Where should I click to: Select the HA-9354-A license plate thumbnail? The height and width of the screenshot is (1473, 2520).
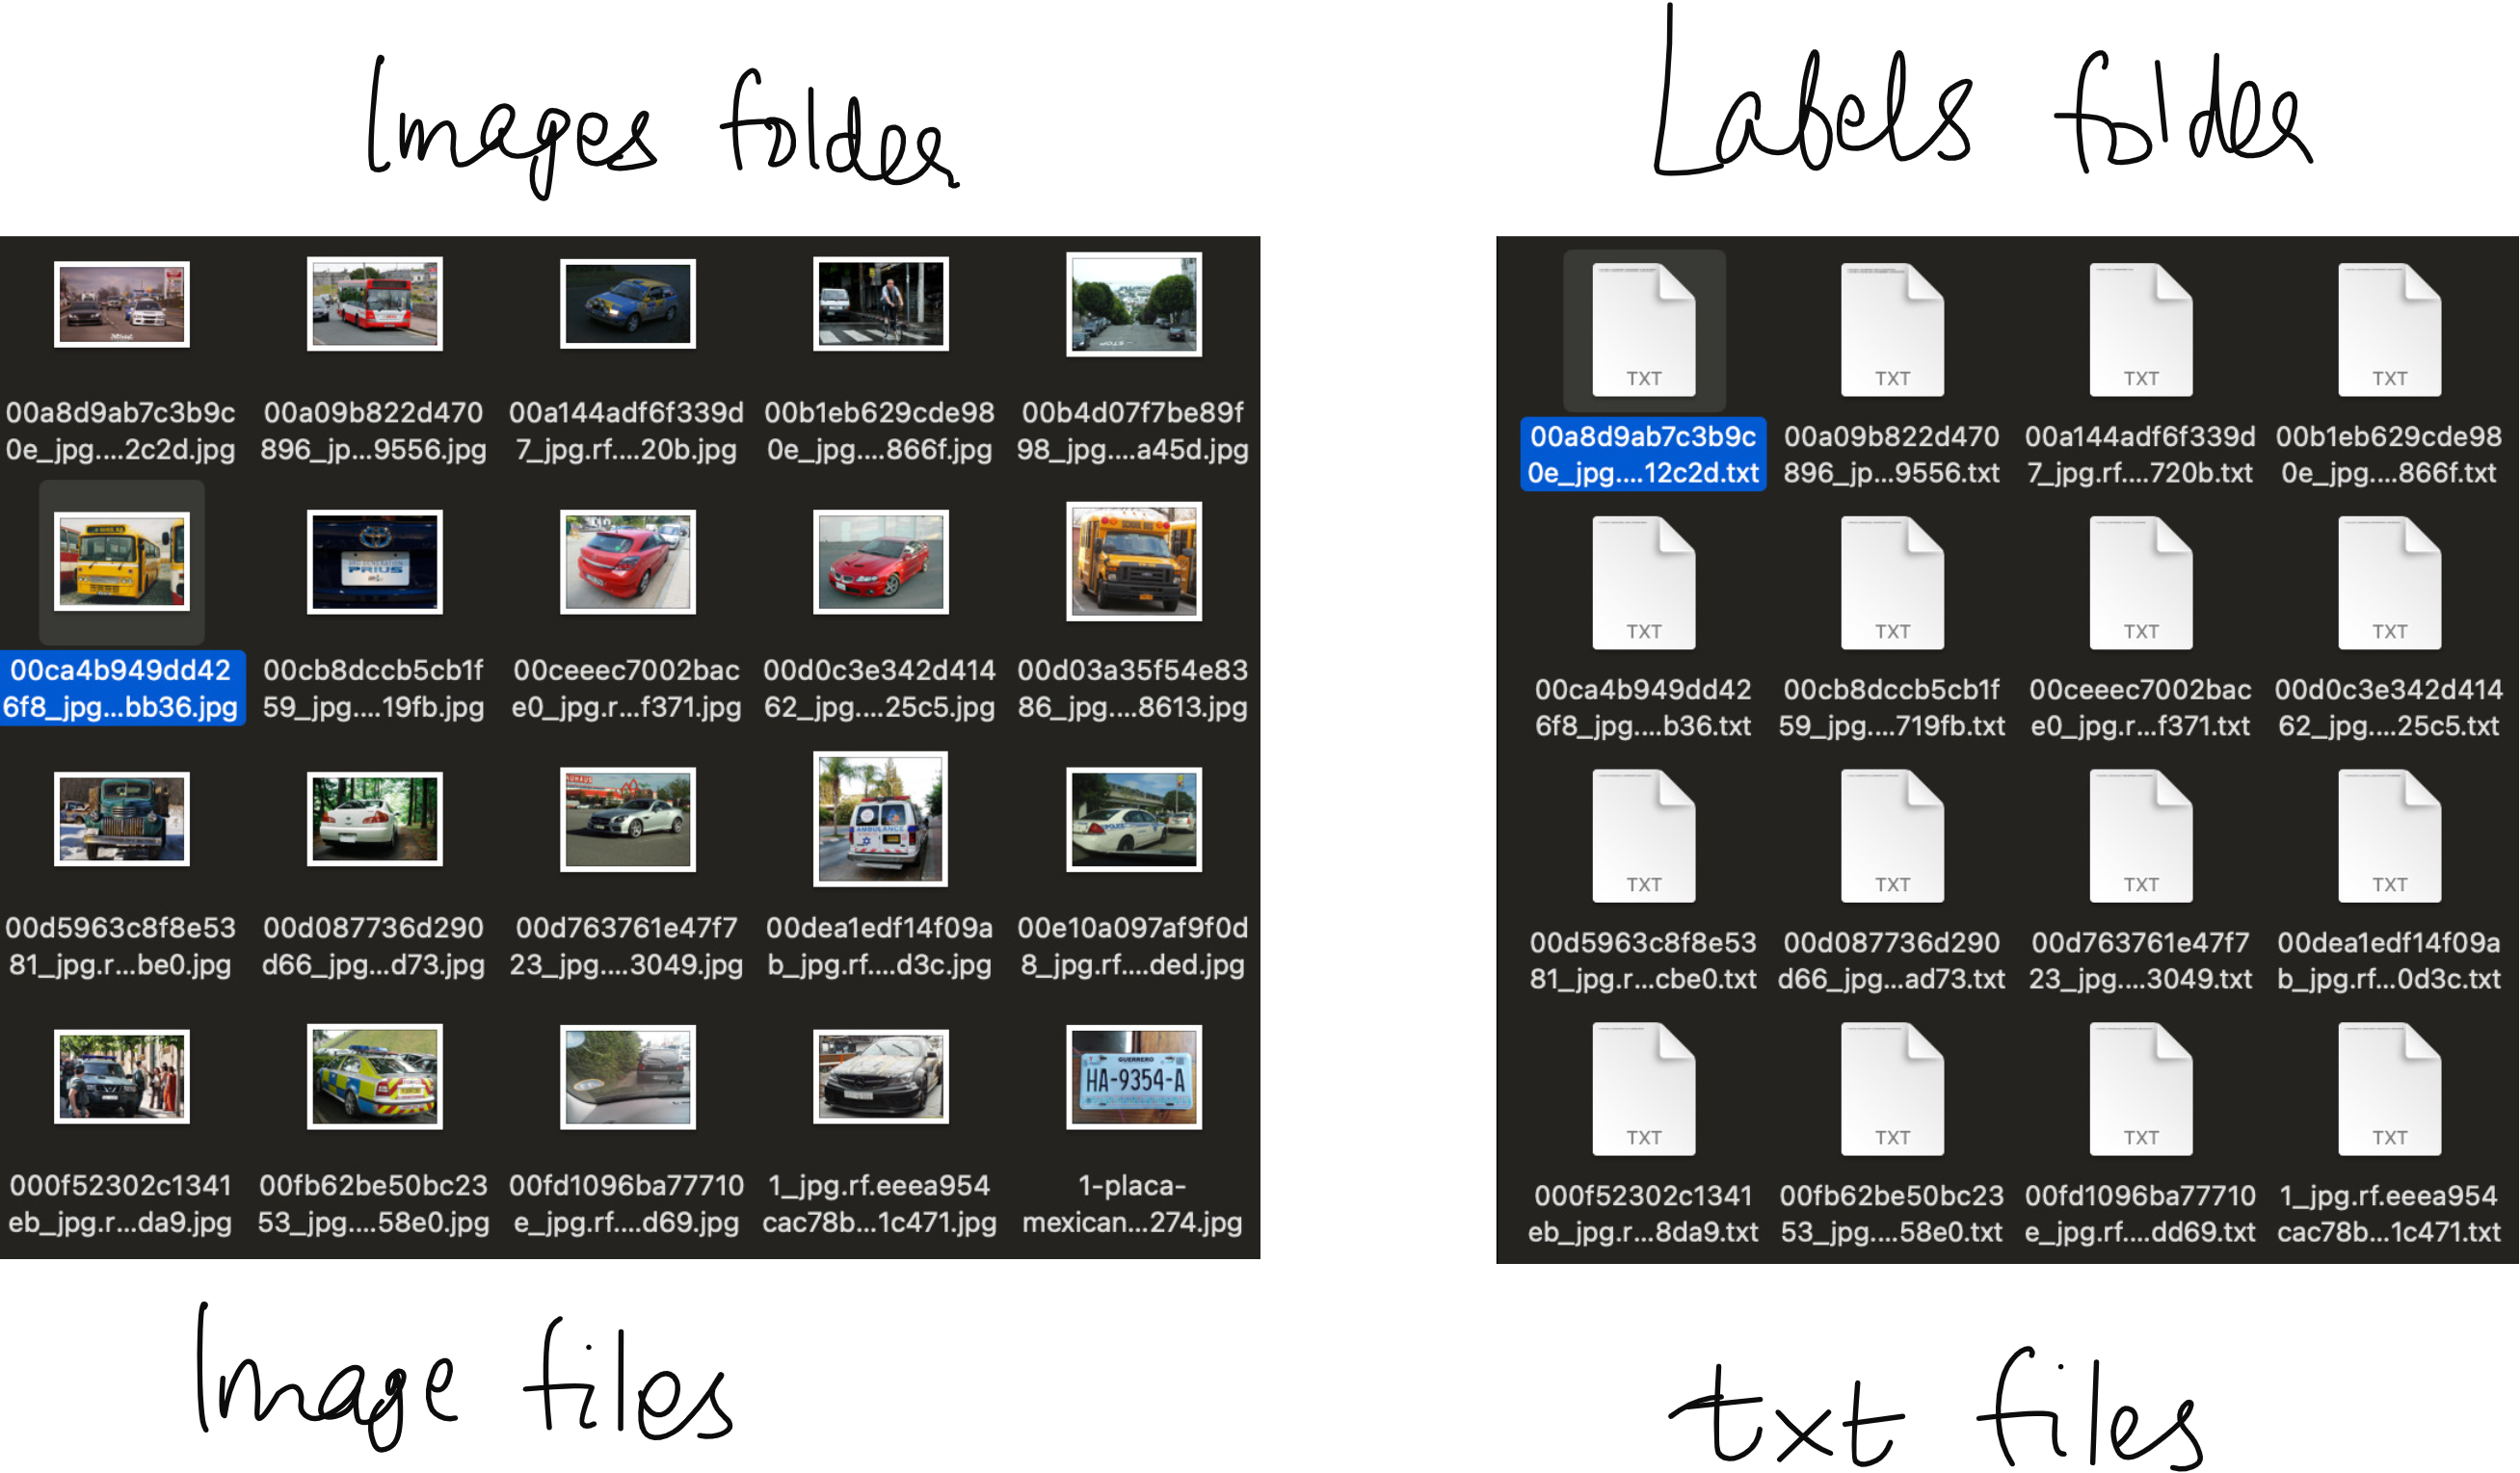[1133, 1077]
